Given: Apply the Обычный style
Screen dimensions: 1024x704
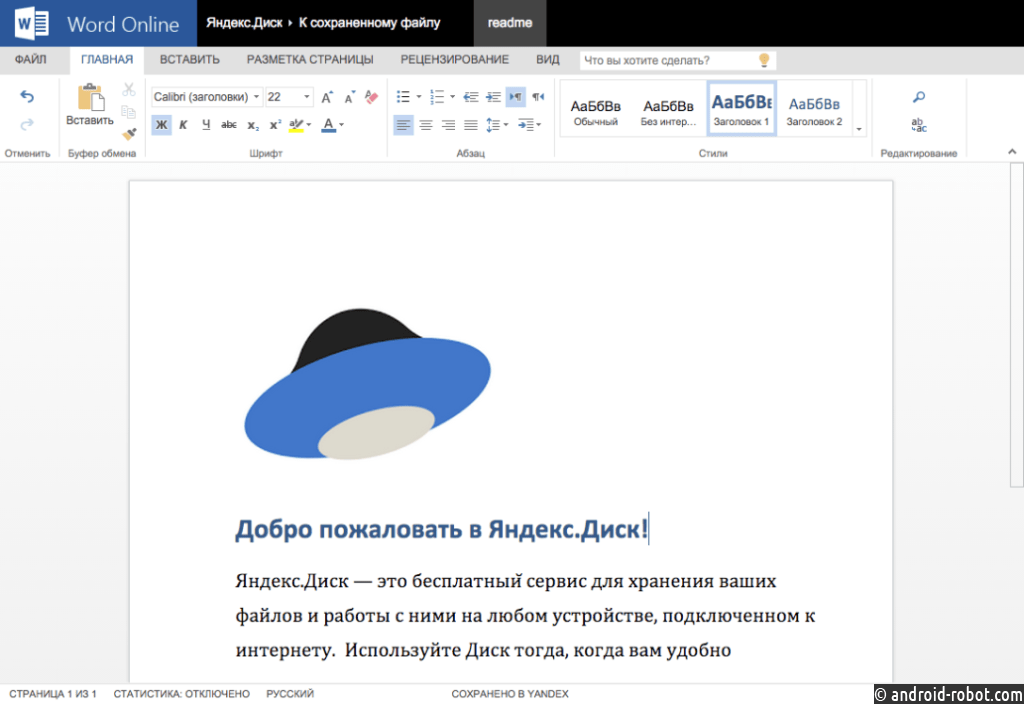Looking at the screenshot, I should click(596, 109).
